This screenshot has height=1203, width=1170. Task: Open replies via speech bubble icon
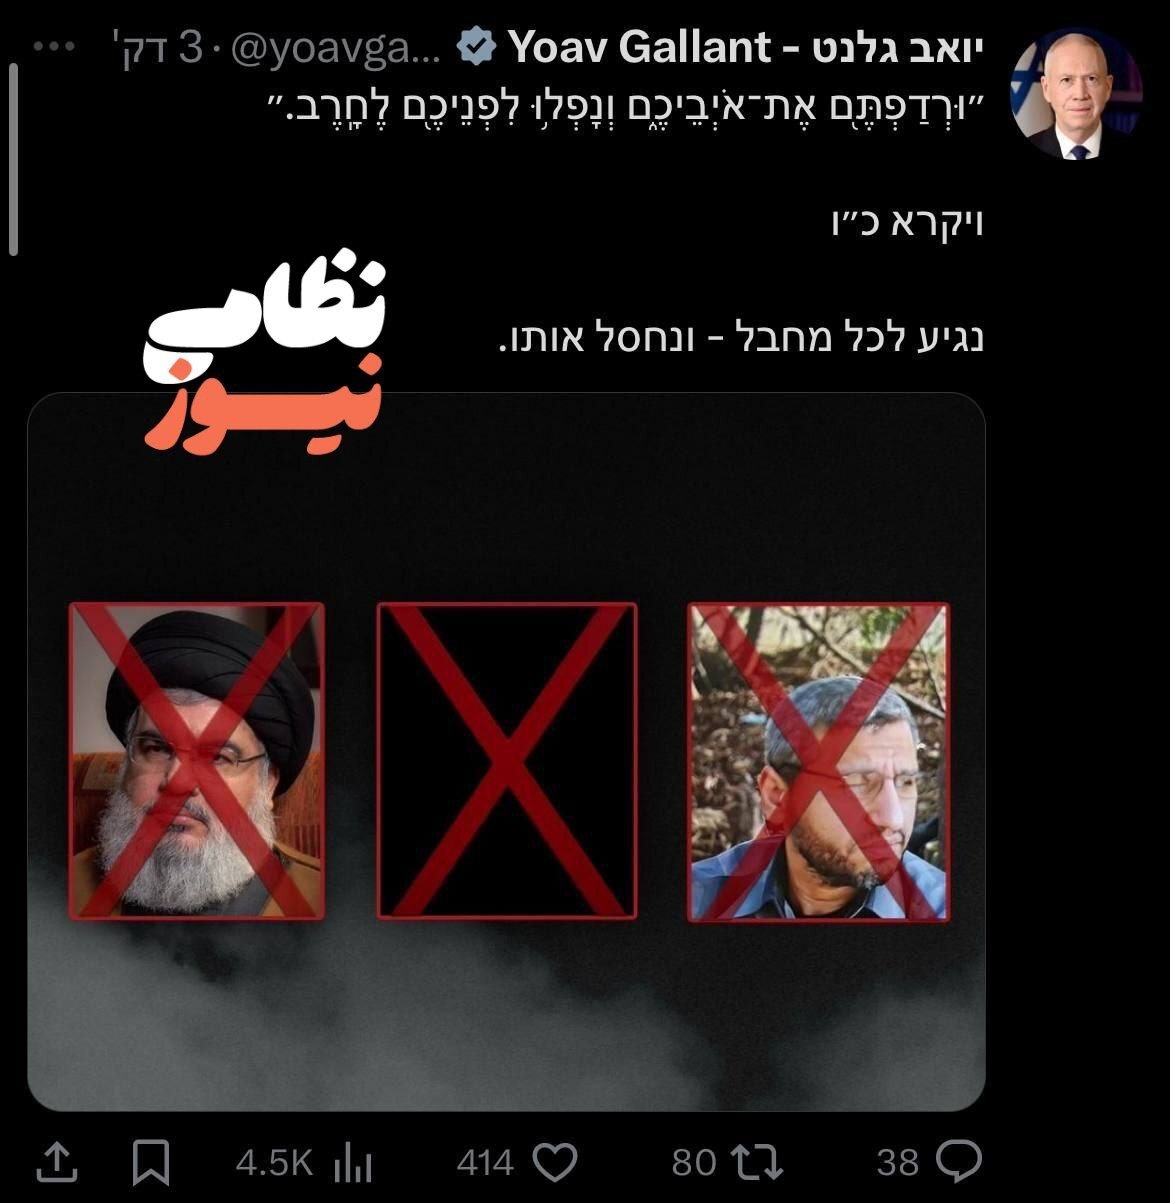(958, 1162)
